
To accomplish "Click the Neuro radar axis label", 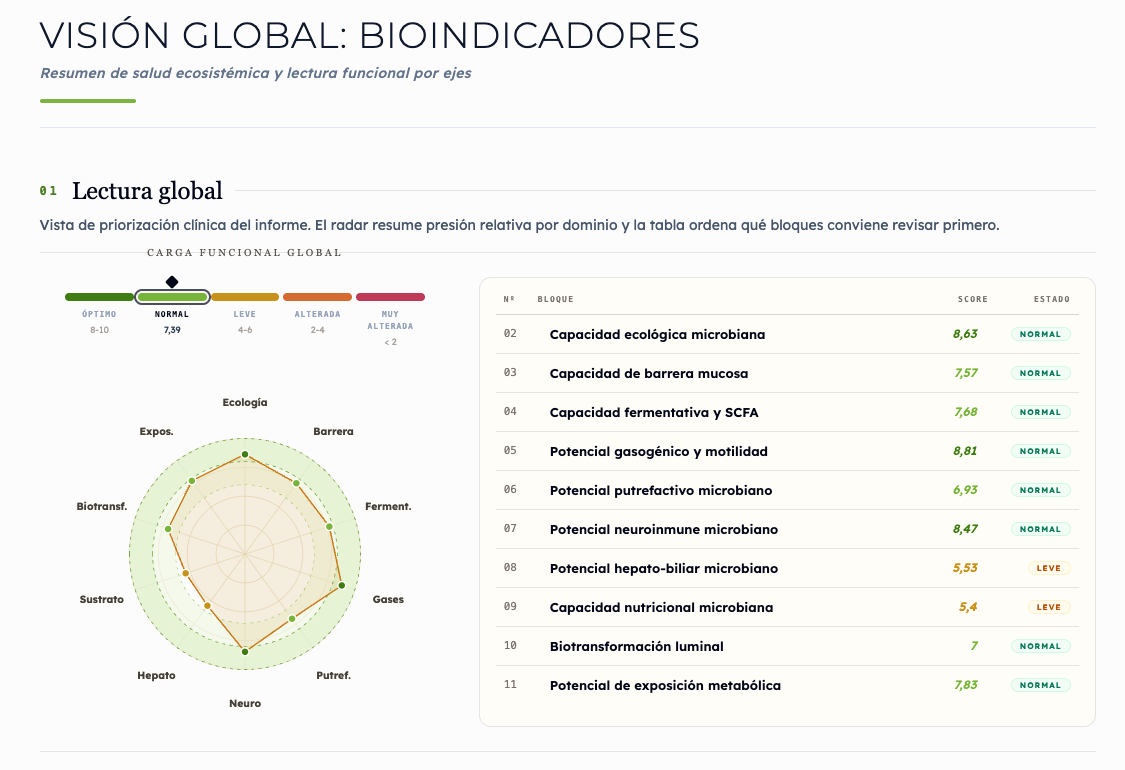I will tap(245, 703).
